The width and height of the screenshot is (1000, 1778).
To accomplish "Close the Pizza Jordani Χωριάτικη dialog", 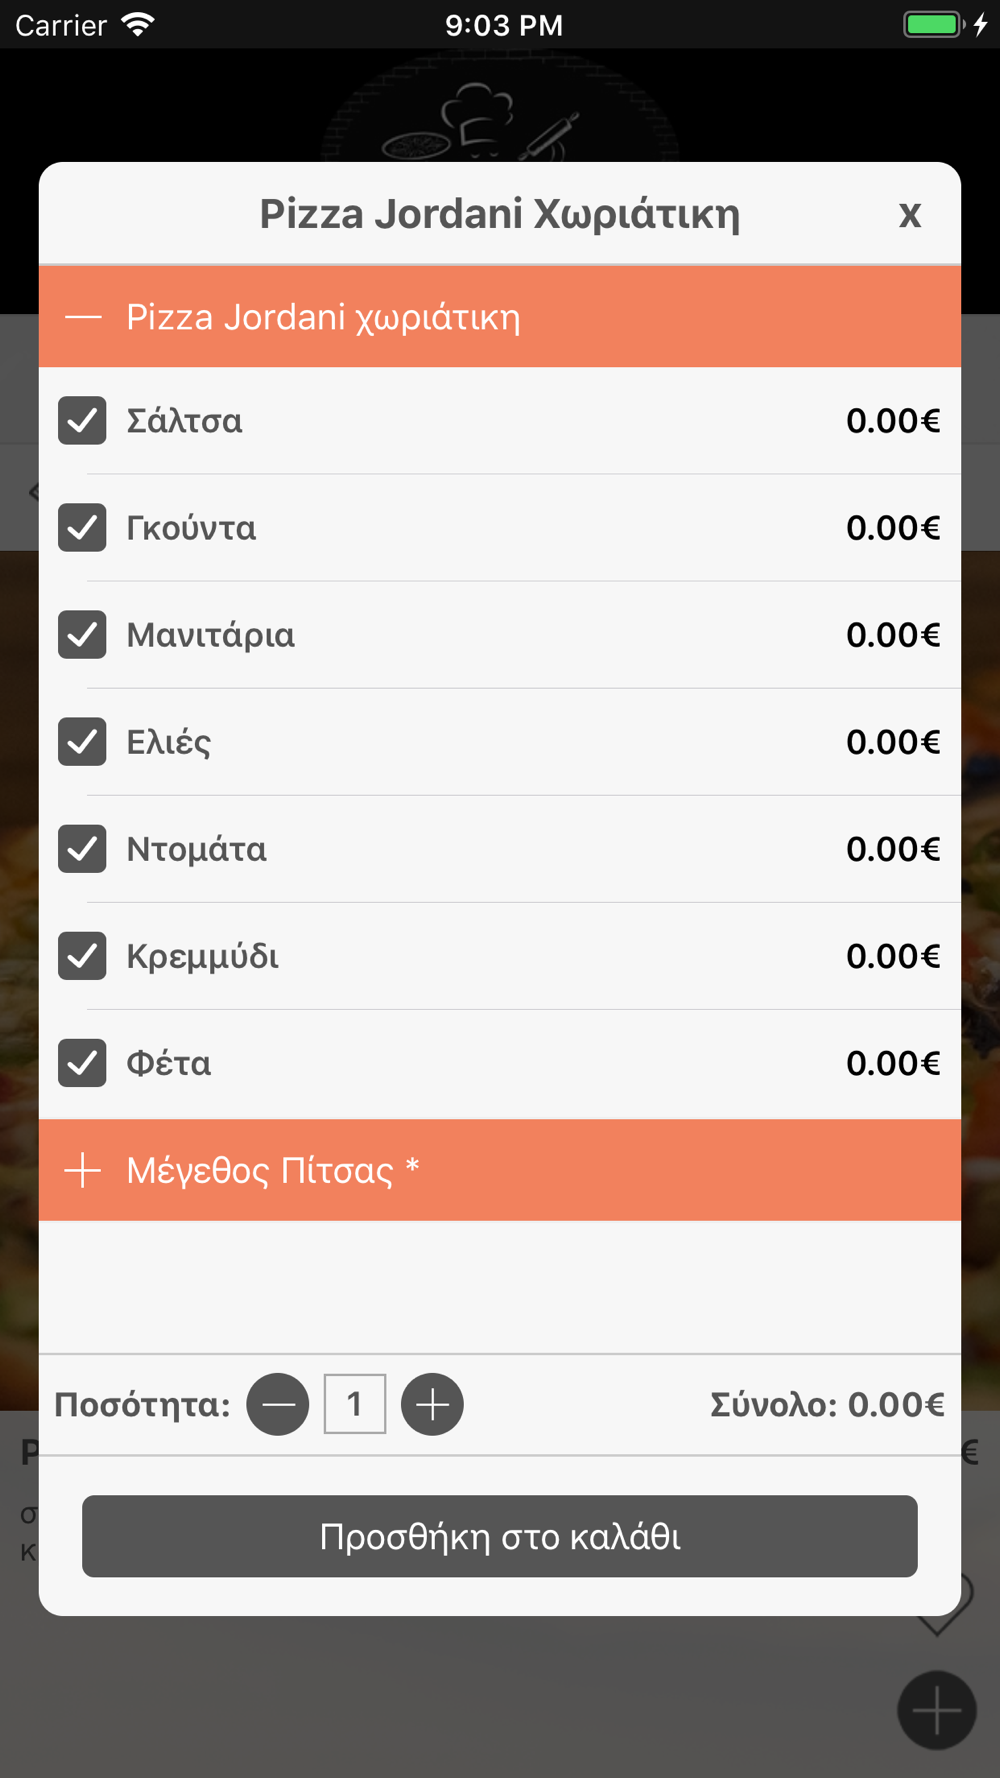I will pyautogui.click(x=909, y=214).
